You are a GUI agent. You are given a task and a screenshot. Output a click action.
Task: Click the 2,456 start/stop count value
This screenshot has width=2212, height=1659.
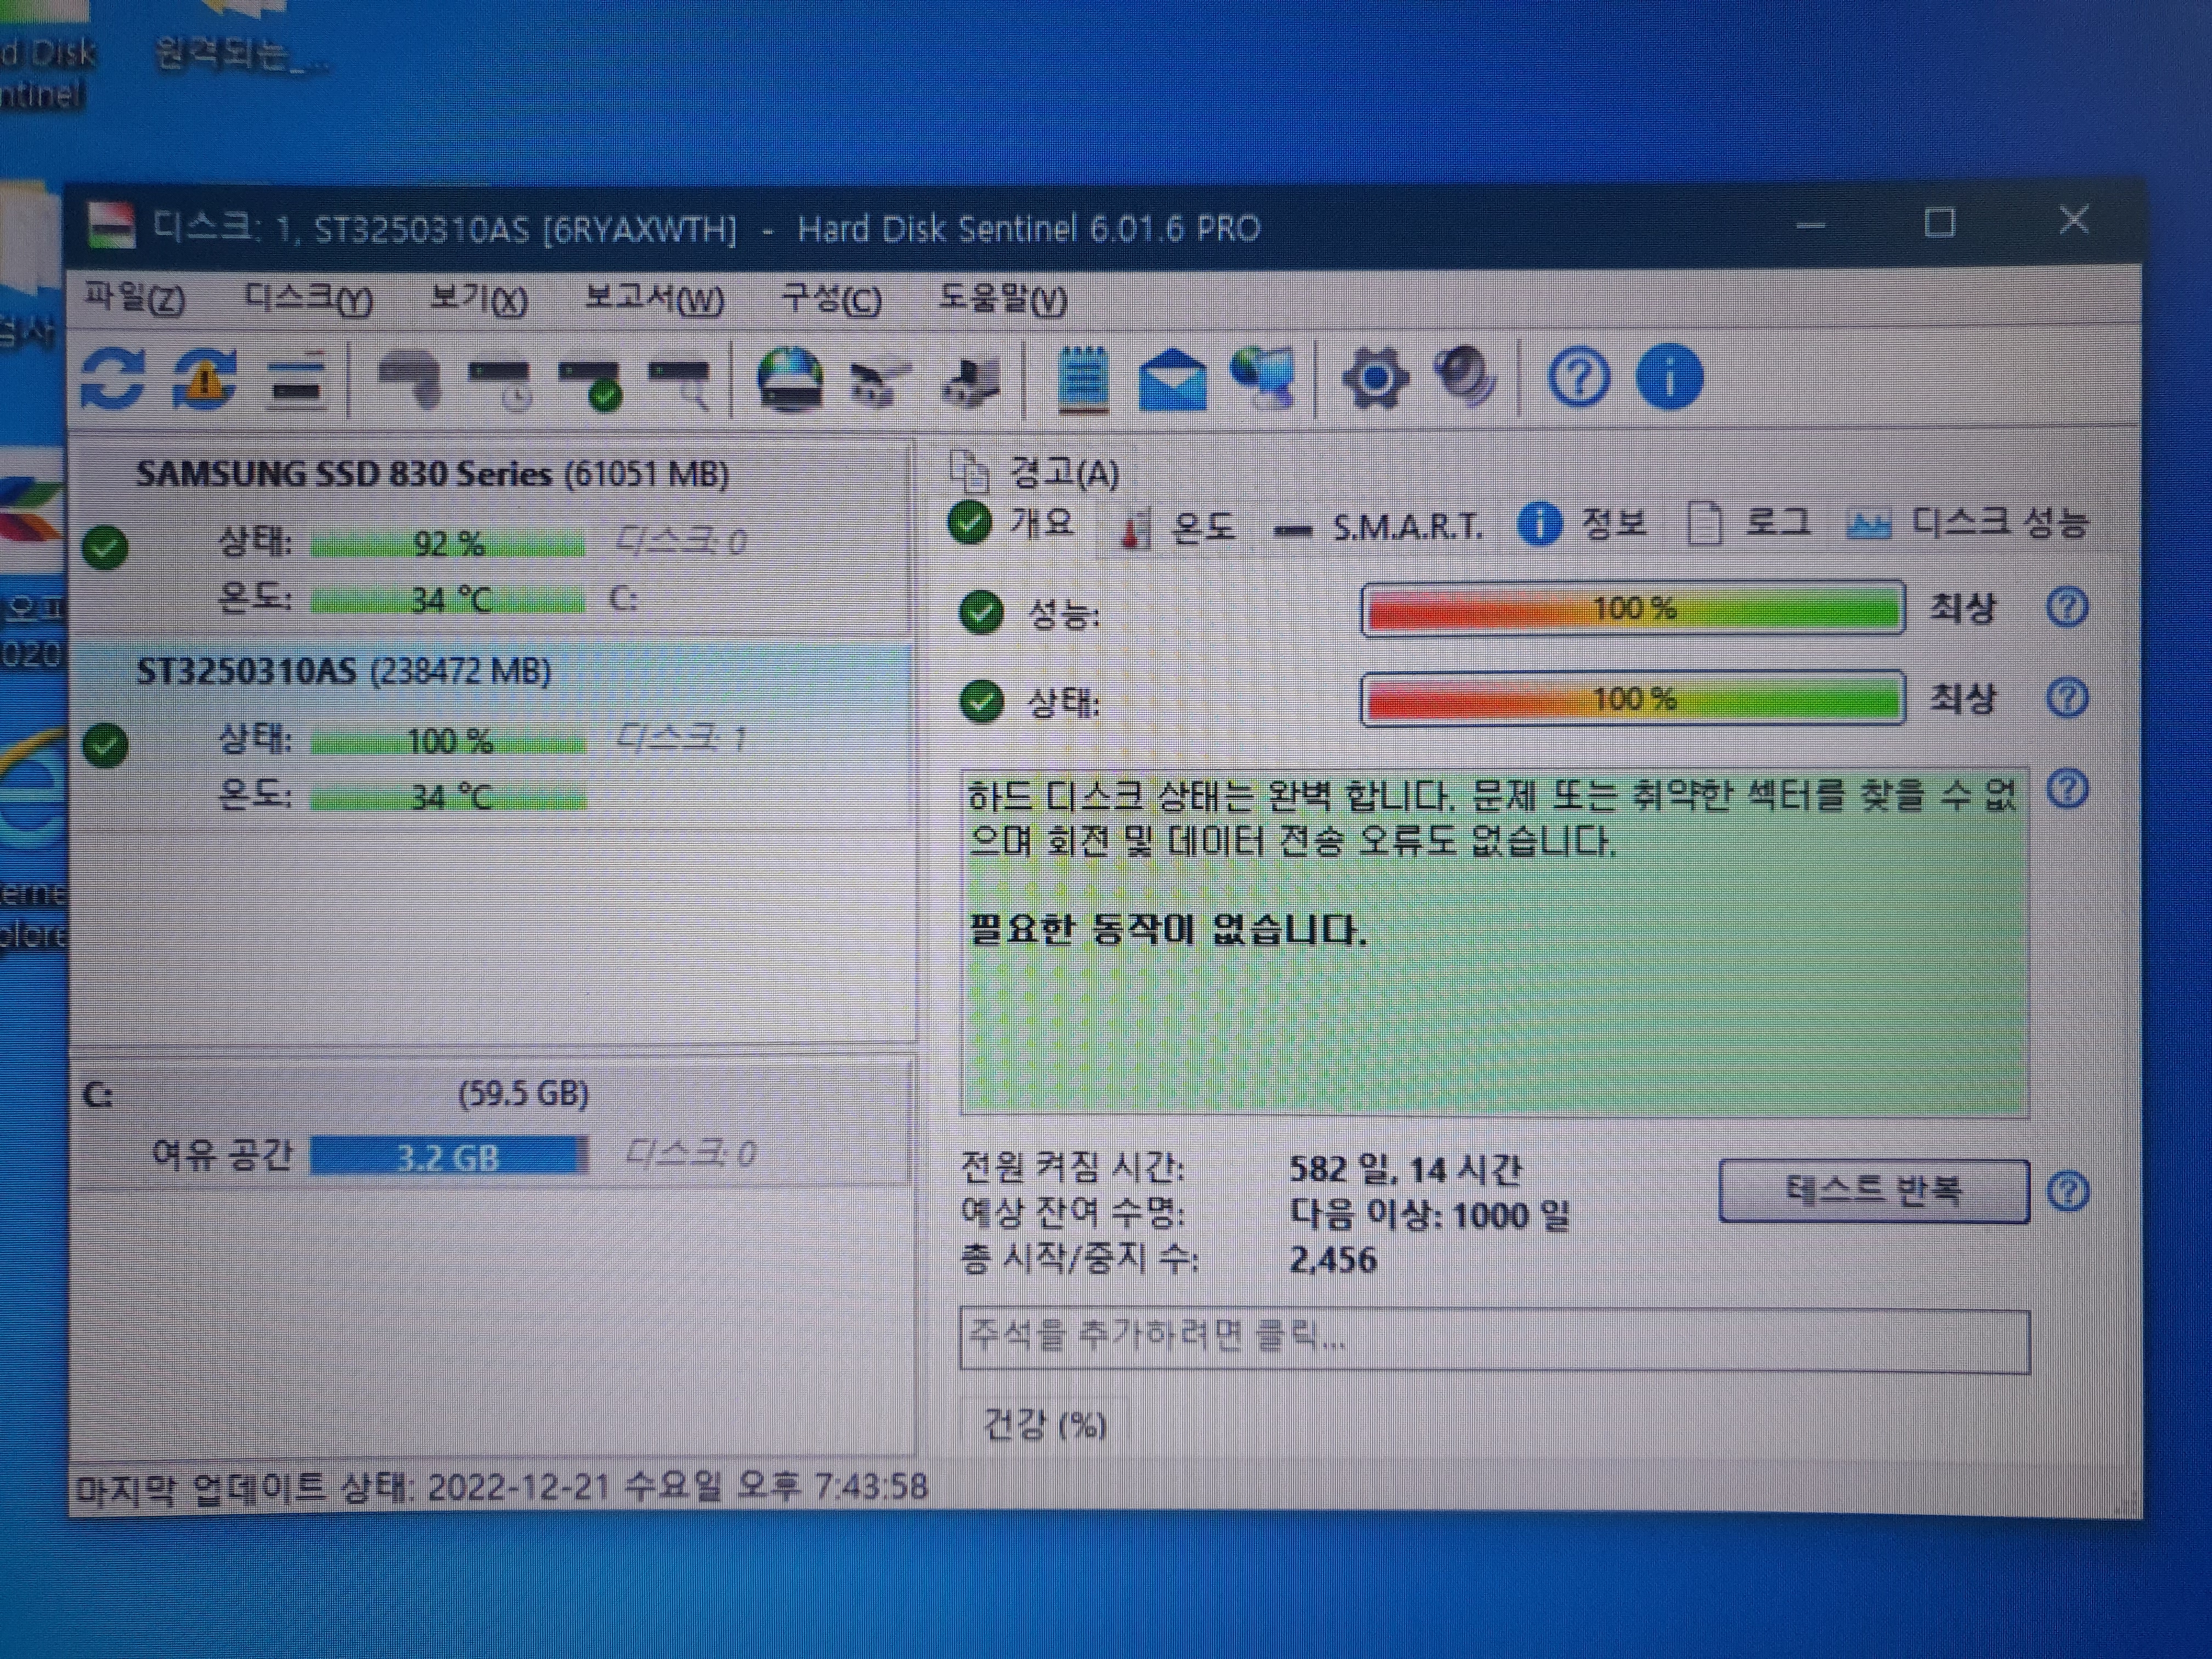tap(1332, 1259)
